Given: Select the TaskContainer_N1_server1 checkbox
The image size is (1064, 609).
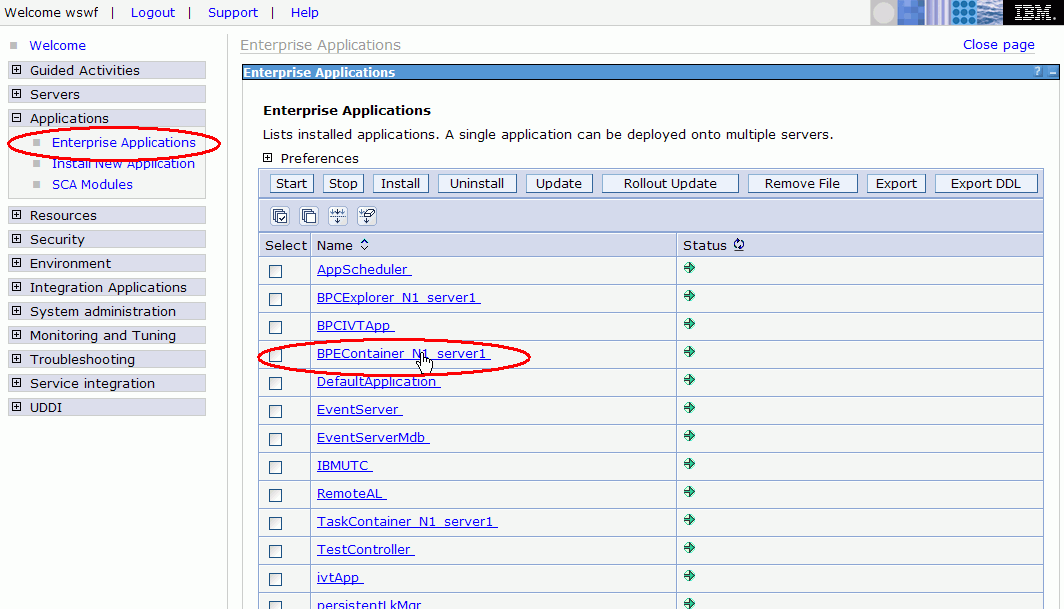Looking at the screenshot, I should 276,523.
